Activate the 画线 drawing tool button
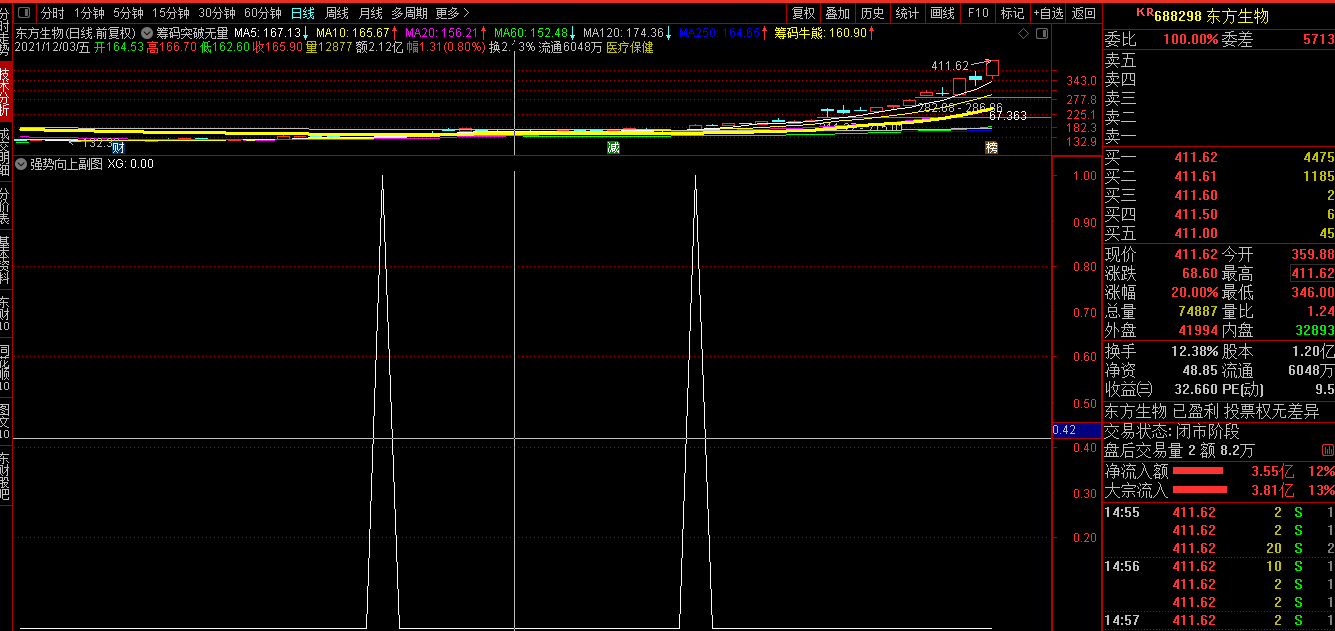Image resolution: width=1335 pixels, height=631 pixels. tap(942, 13)
